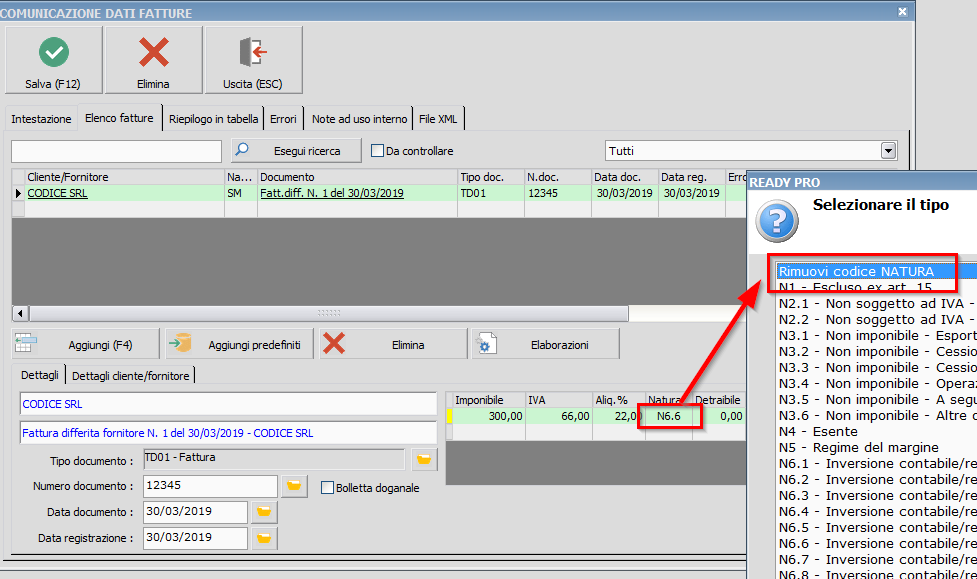Click the Data documento date field
The image size is (977, 579).
[195, 512]
